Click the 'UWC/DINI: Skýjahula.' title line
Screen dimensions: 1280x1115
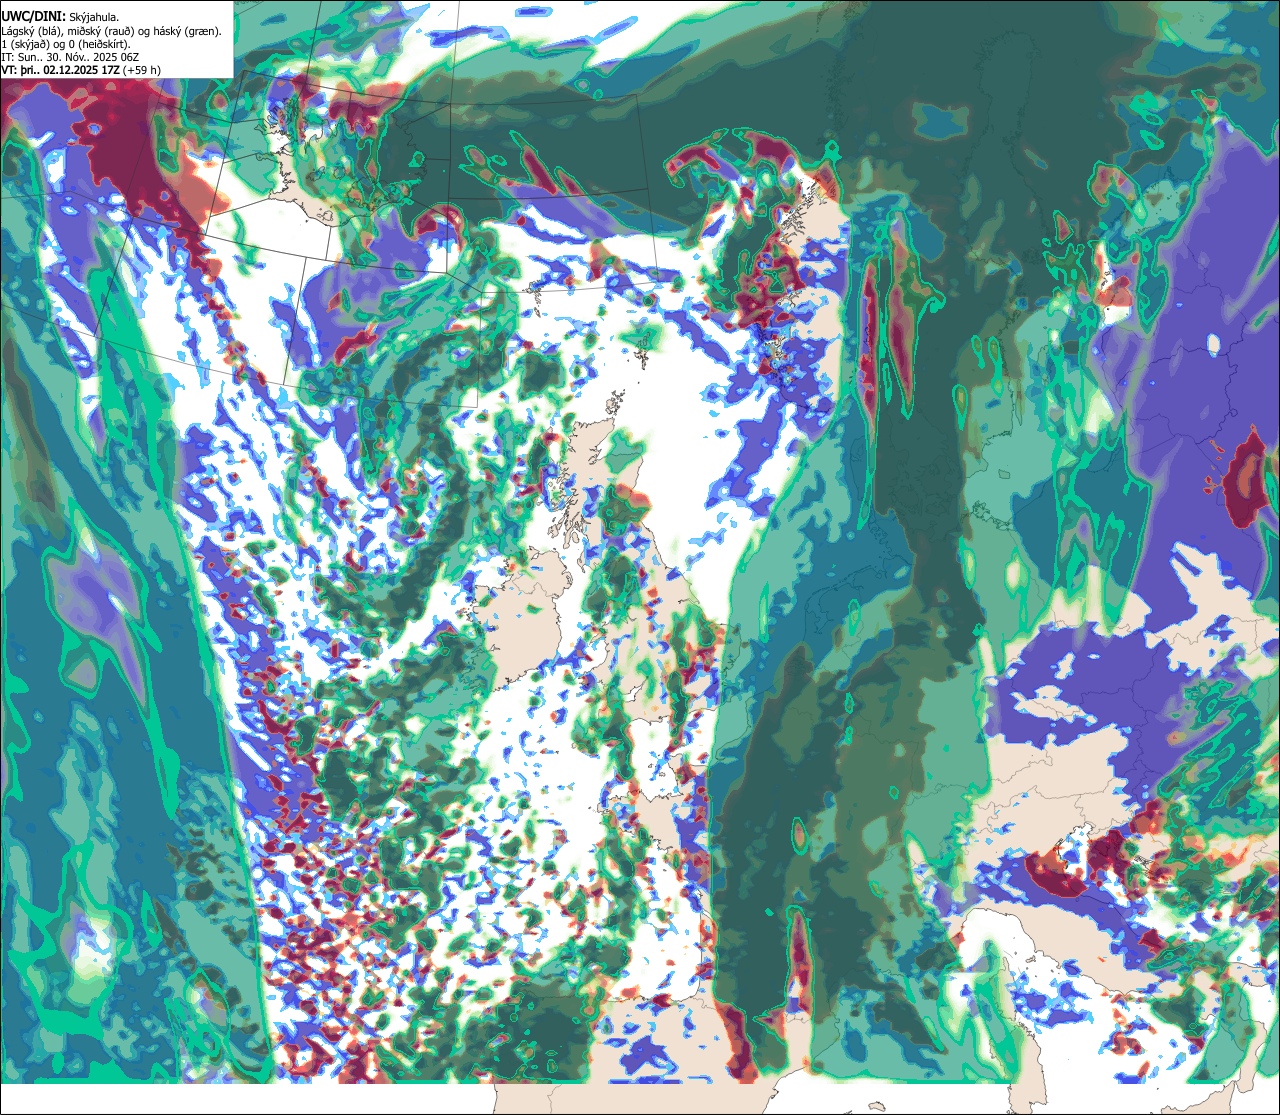[60, 16]
